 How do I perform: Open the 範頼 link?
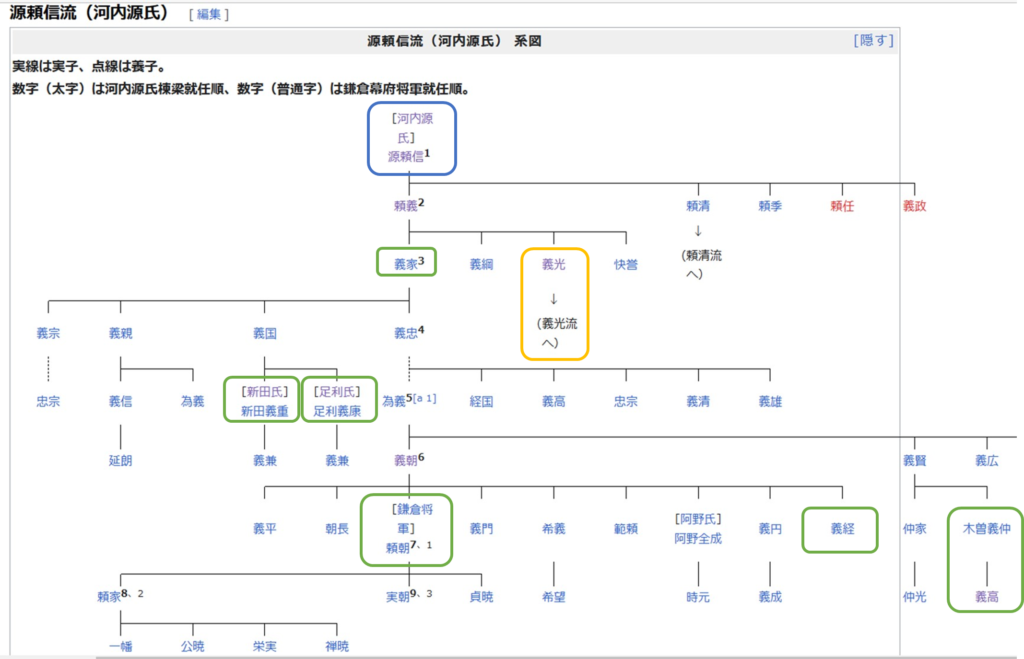point(626,528)
